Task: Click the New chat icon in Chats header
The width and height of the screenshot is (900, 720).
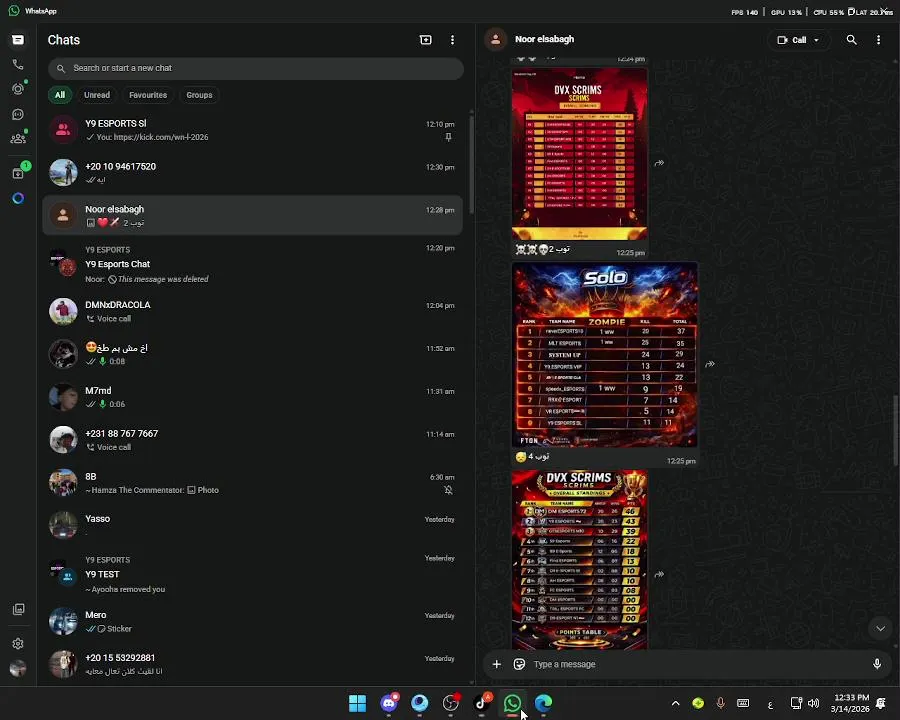Action: click(425, 40)
